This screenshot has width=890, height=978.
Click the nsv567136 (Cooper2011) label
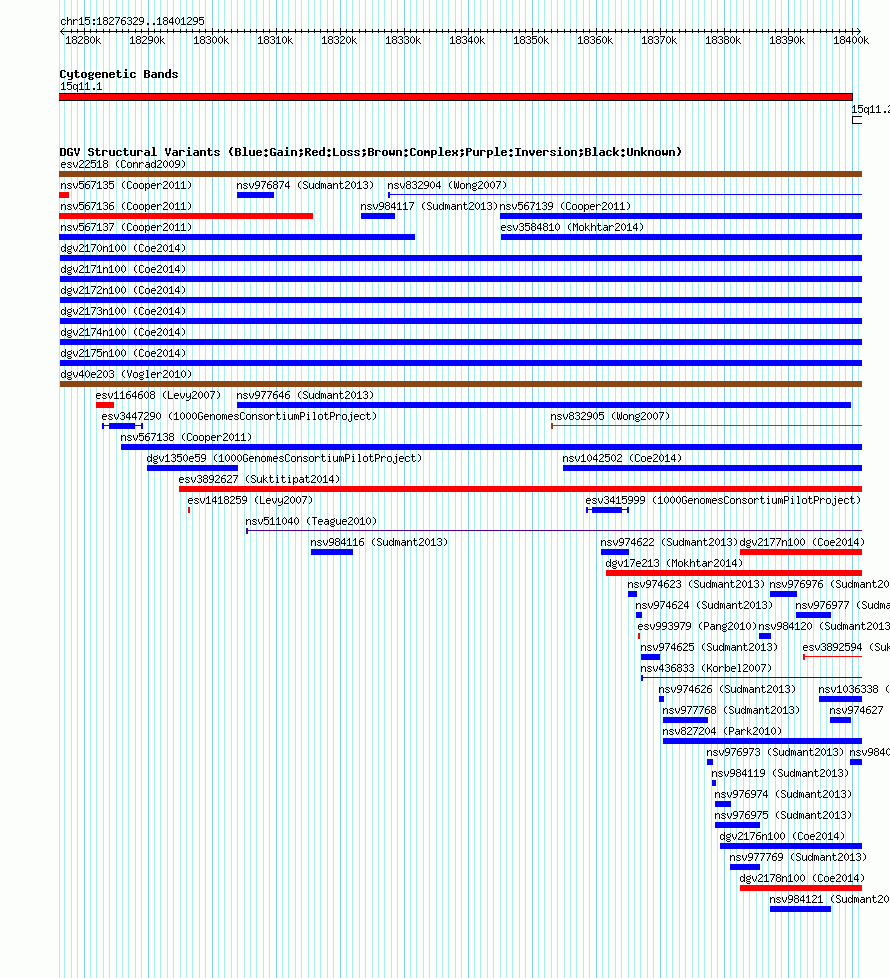pyautogui.click(x=126, y=206)
